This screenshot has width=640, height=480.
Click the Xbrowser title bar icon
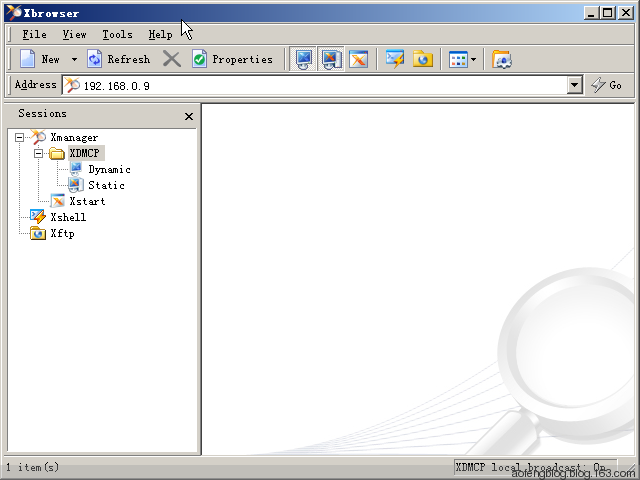pos(14,13)
